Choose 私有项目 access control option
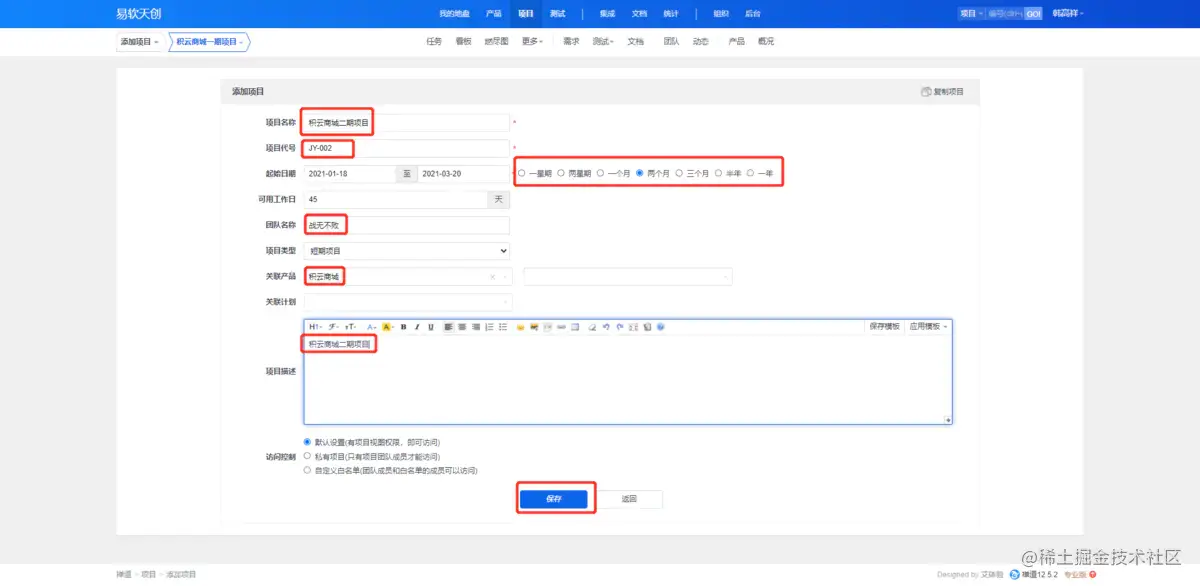Screen dimensions: 1200x586 (x=307, y=455)
